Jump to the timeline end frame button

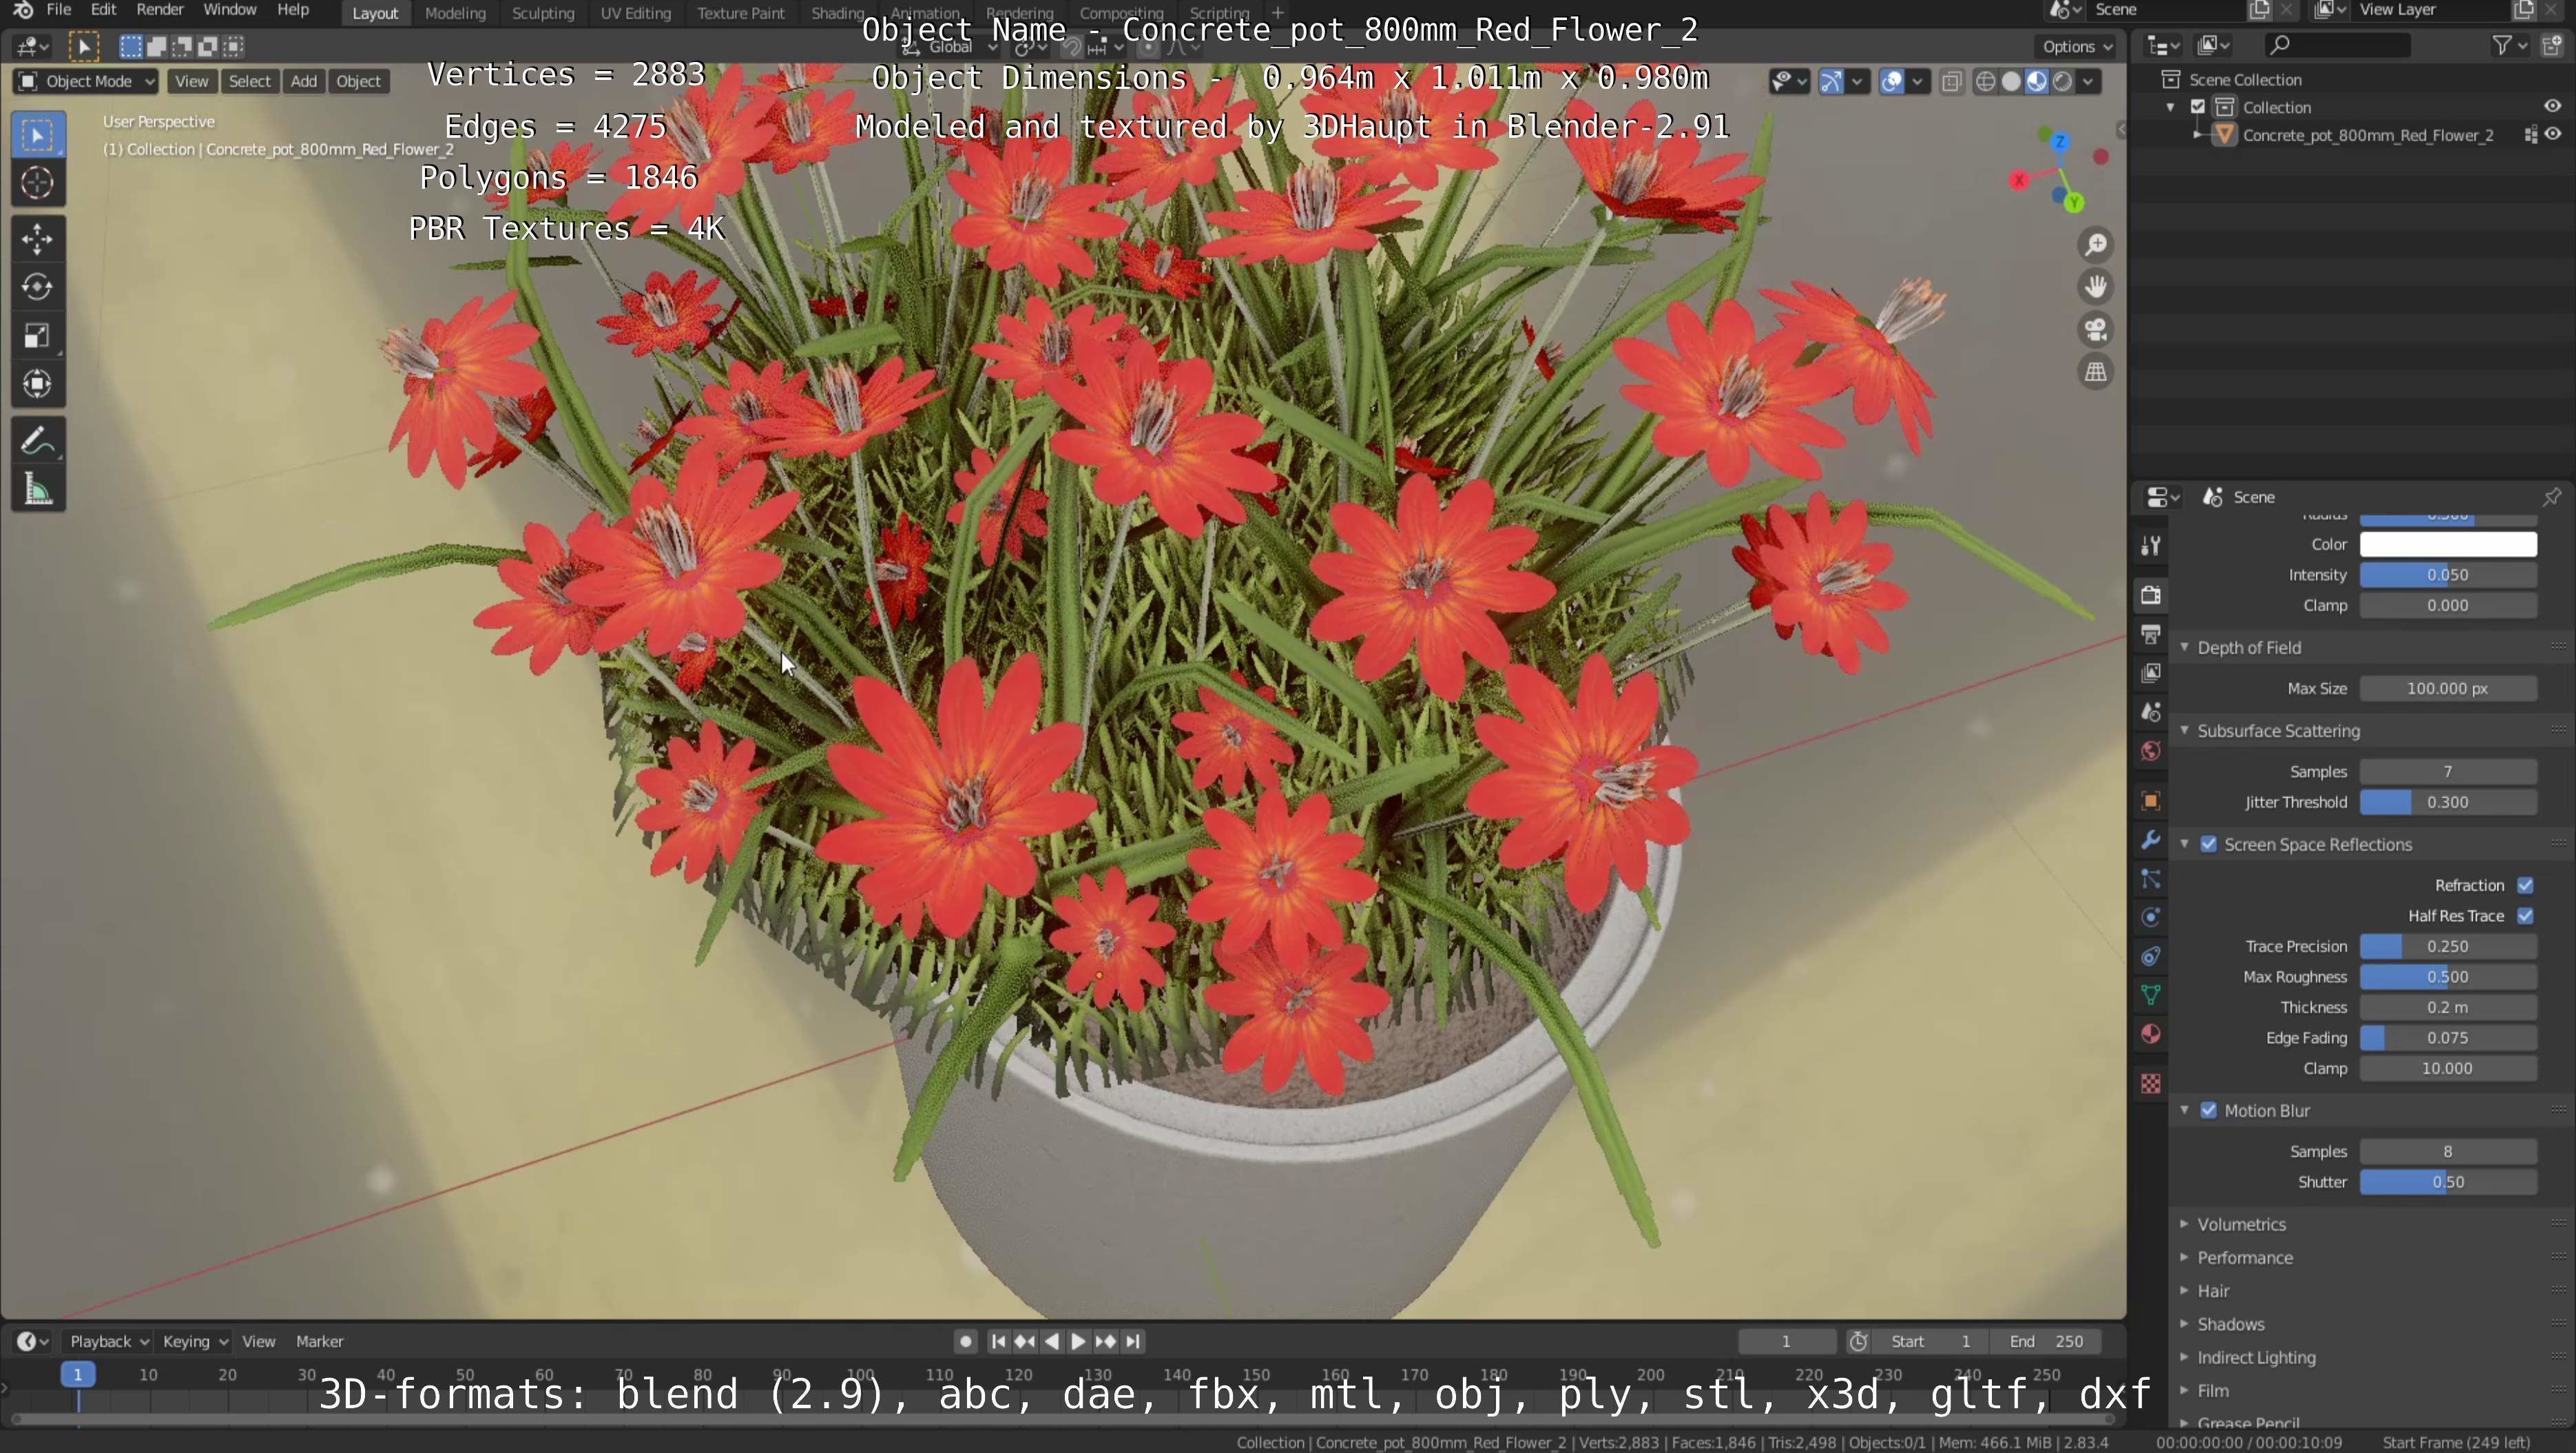pyautogui.click(x=1133, y=1342)
